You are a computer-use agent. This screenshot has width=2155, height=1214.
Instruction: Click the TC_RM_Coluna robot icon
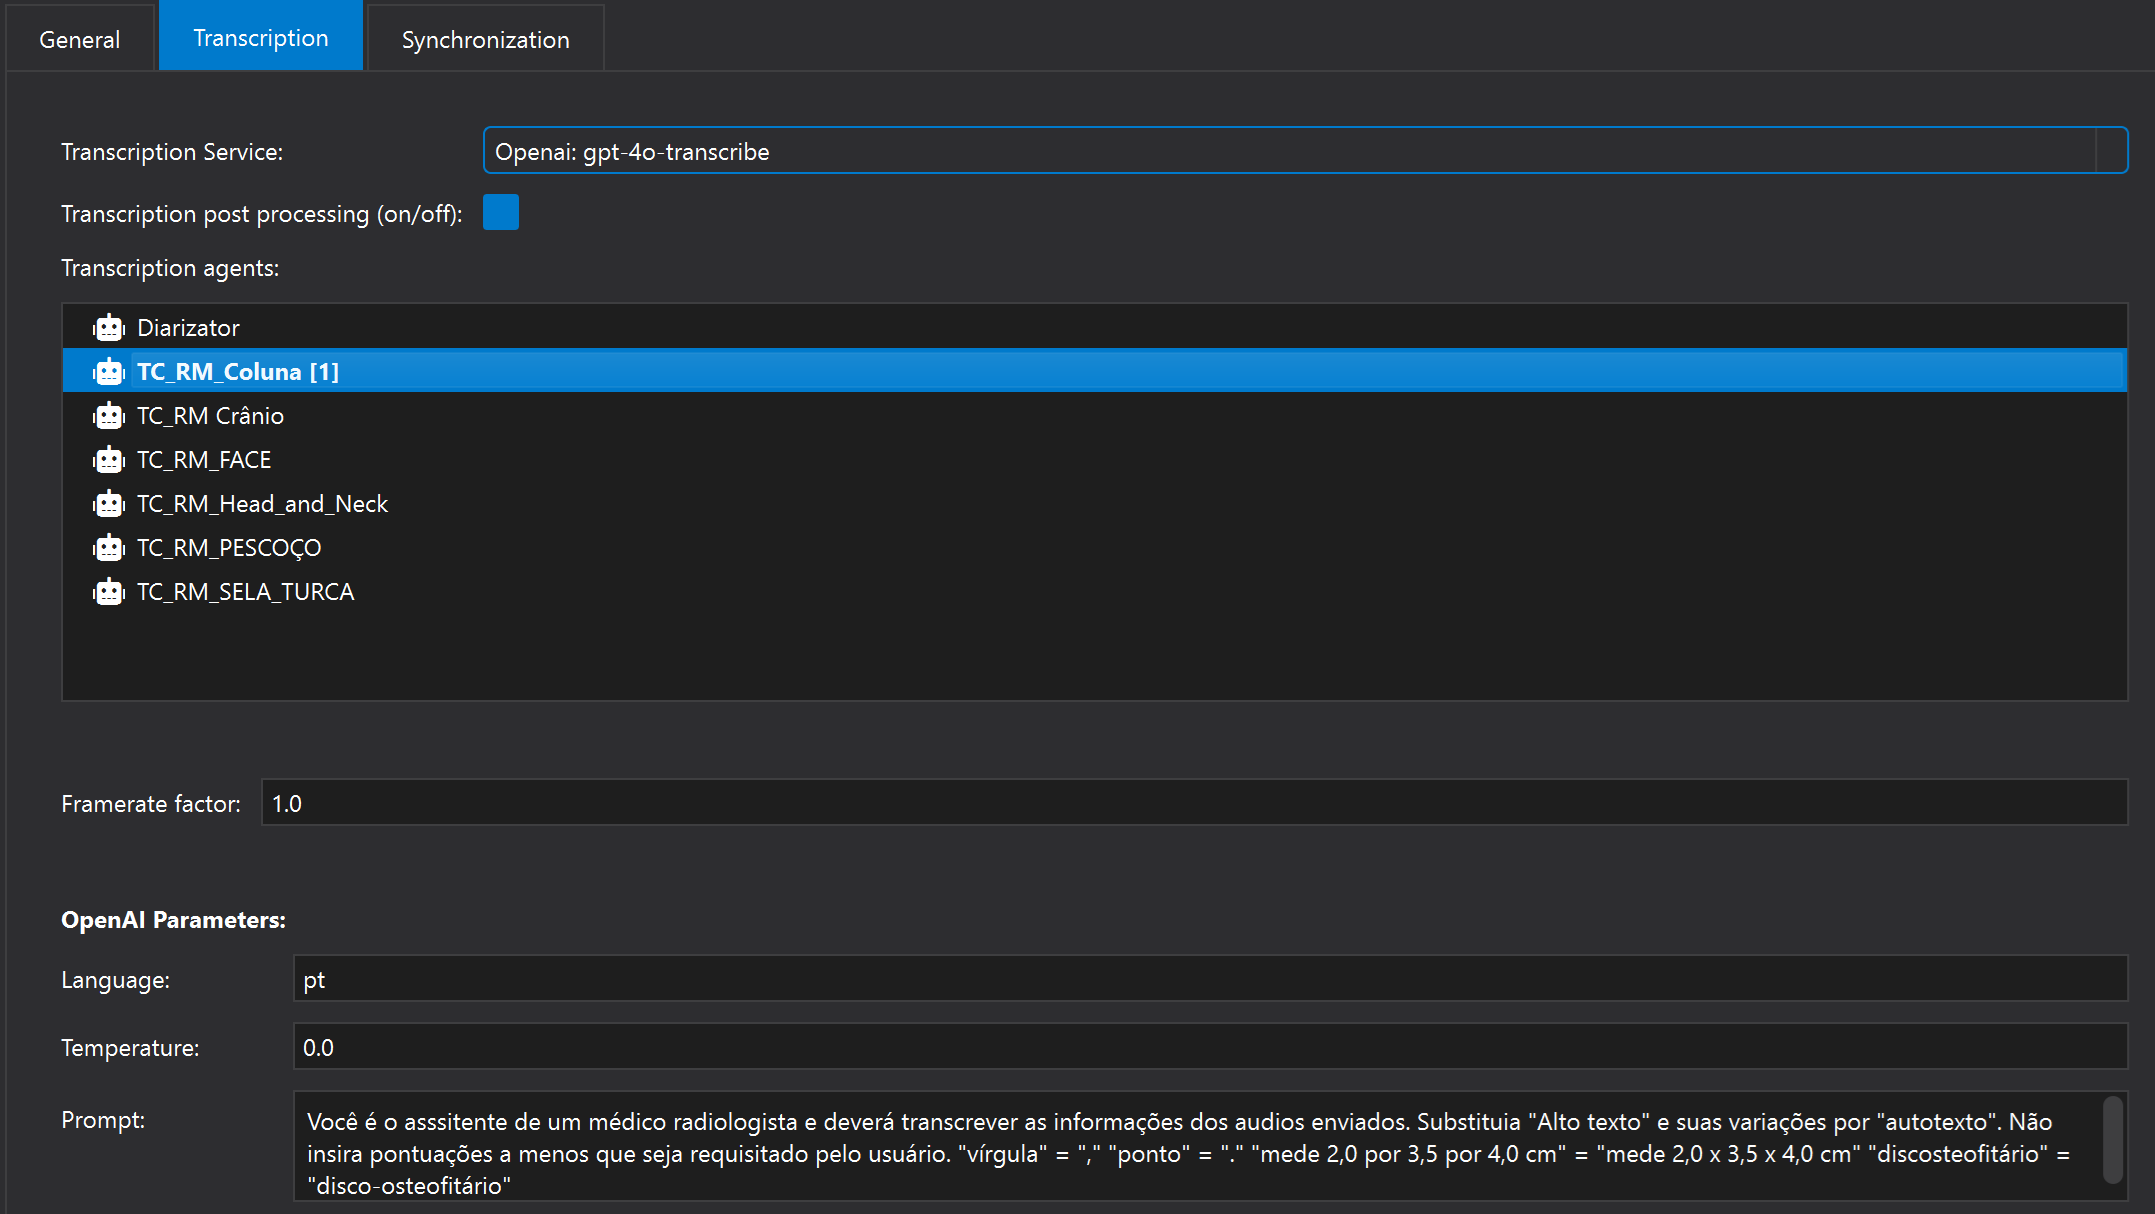point(108,372)
